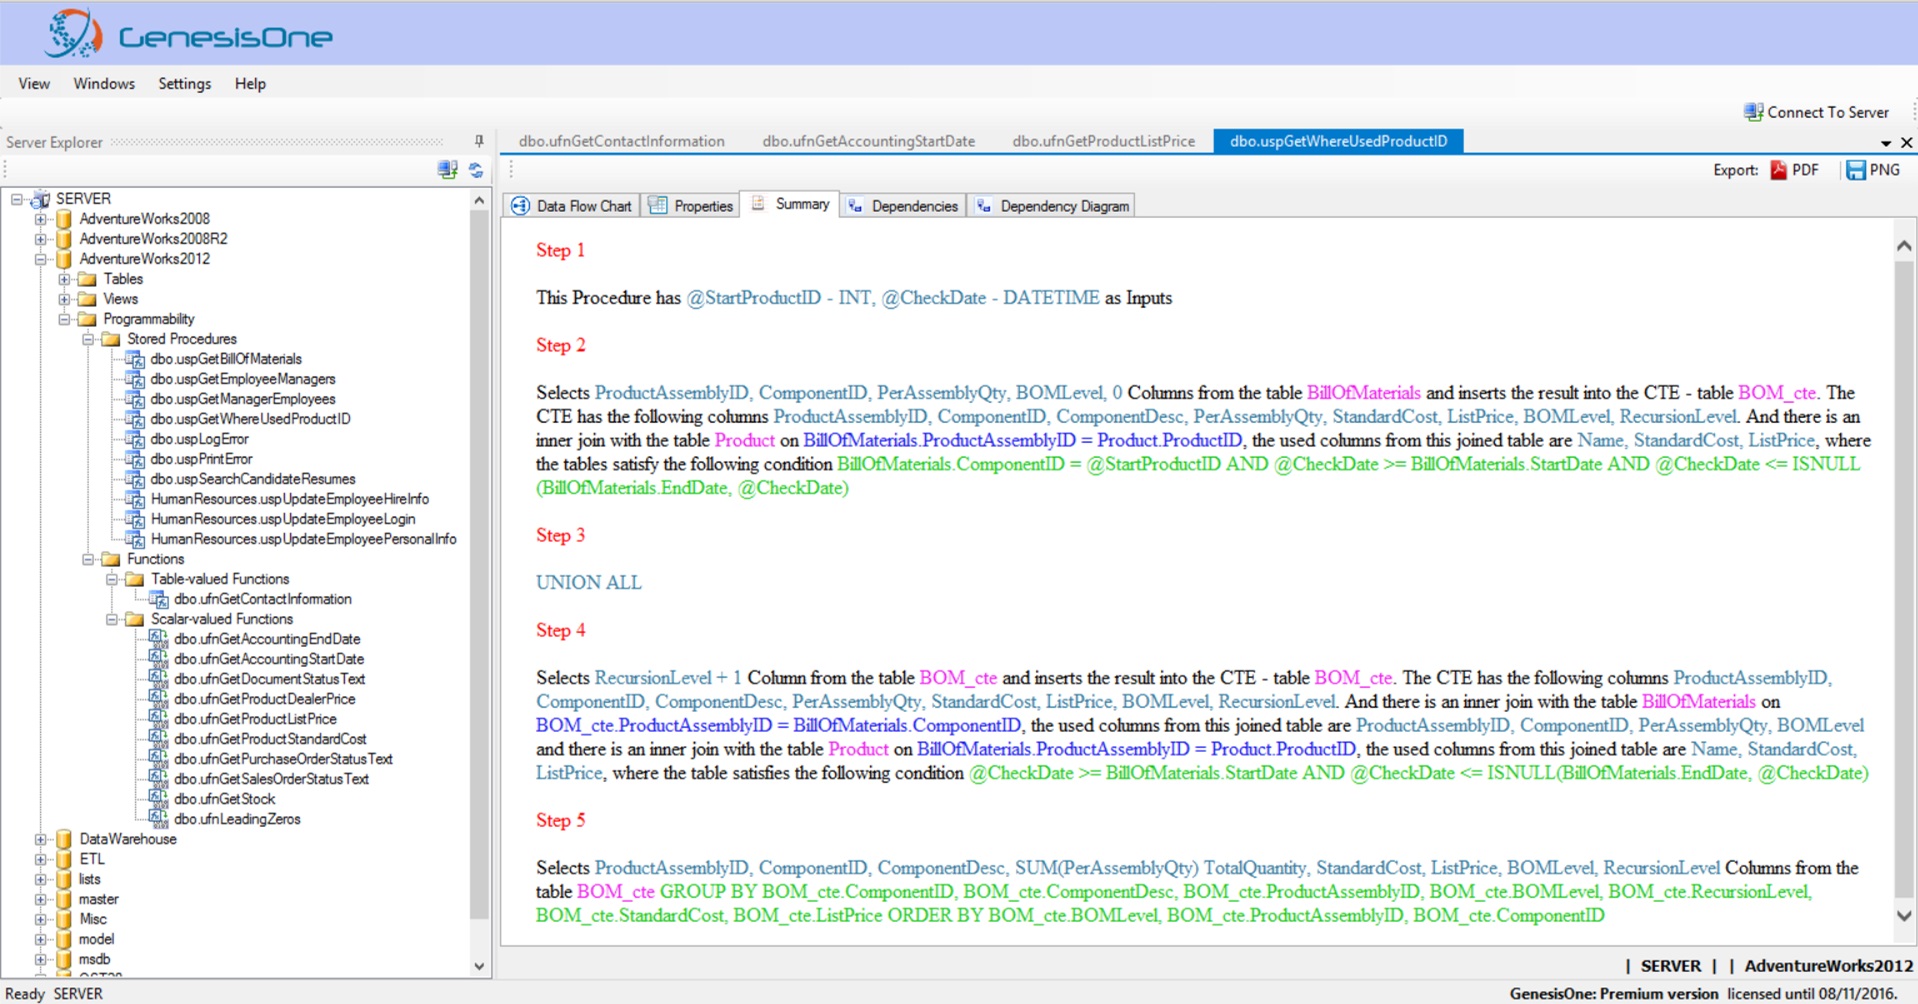Select the msdb database
Image resolution: width=1918 pixels, height=1004 pixels.
(94, 959)
